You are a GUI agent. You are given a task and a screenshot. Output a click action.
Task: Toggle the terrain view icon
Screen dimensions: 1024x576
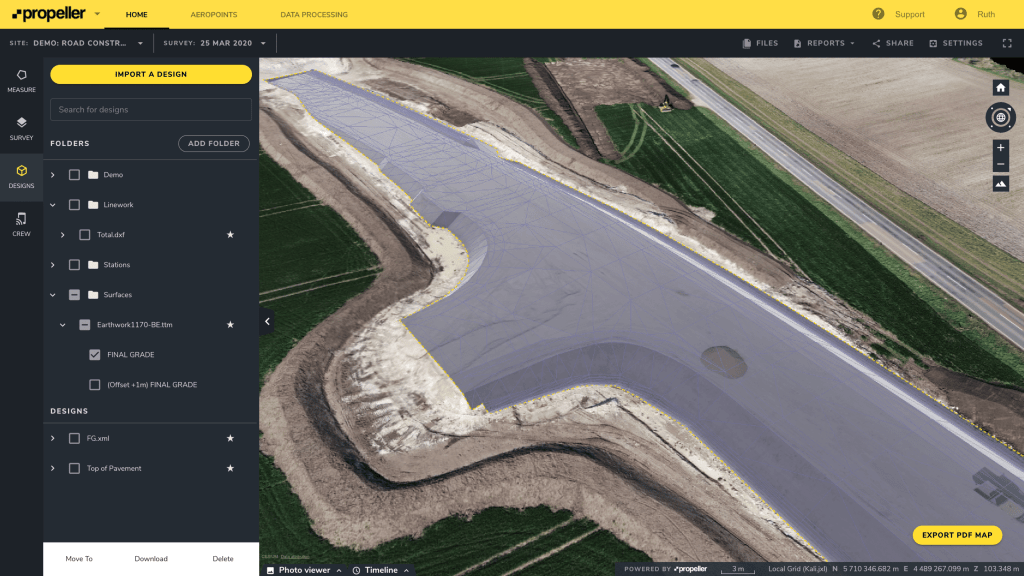tap(1001, 184)
